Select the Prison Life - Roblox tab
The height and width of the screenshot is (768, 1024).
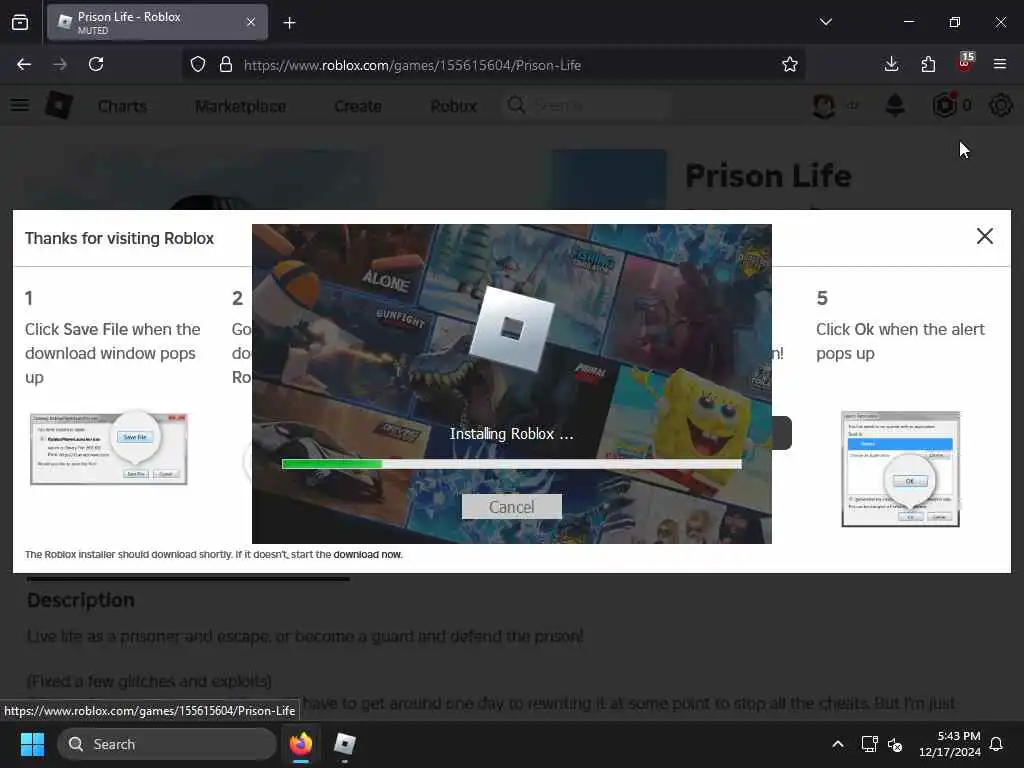click(157, 22)
